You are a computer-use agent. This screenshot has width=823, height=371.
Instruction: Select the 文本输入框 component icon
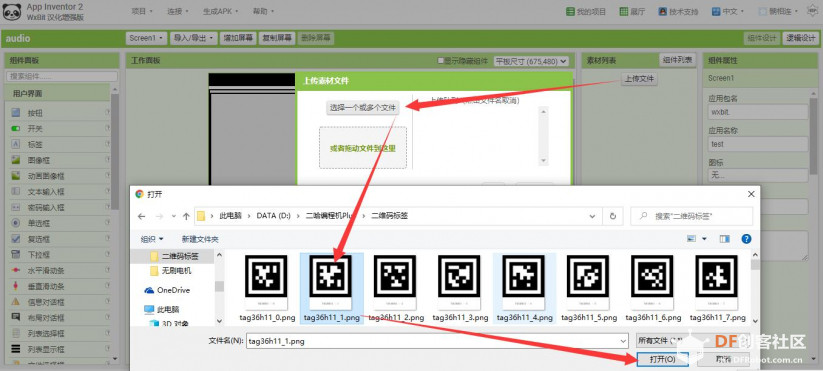coord(16,192)
